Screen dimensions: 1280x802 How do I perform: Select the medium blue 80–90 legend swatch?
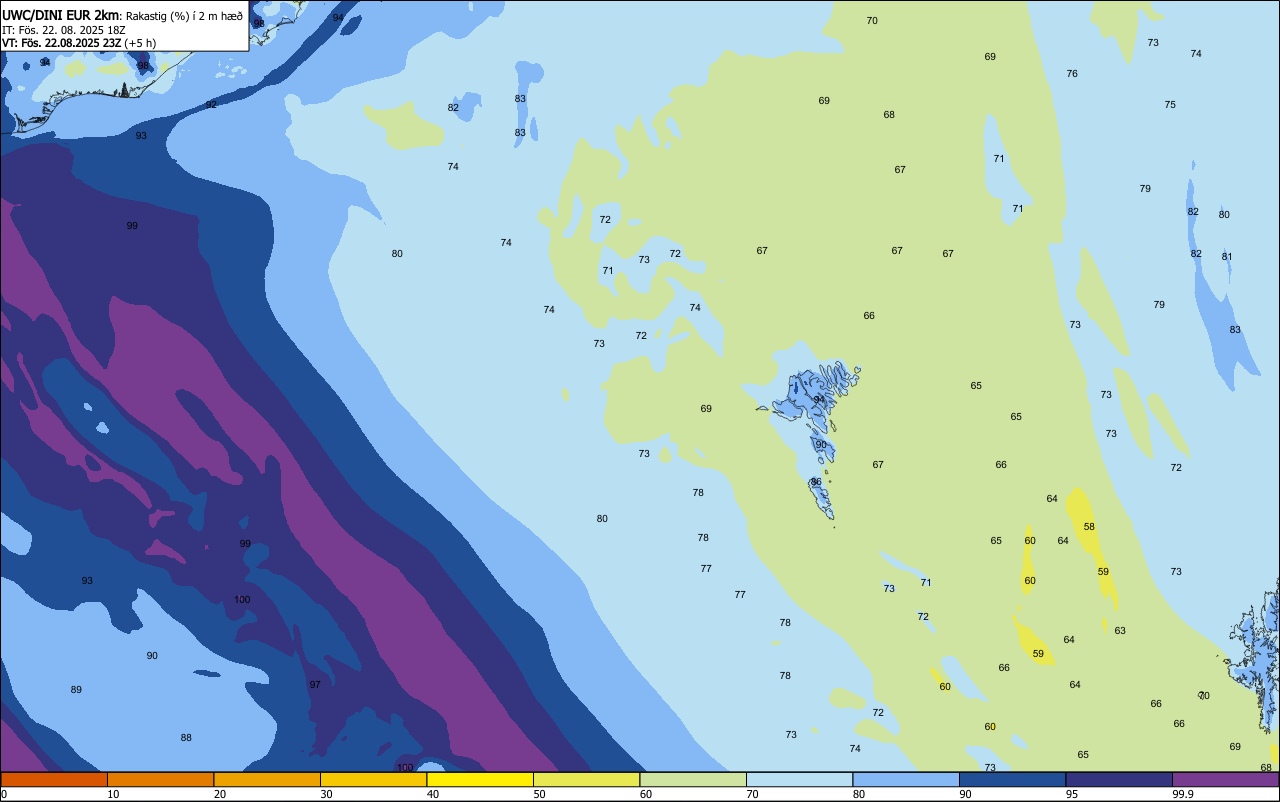906,779
